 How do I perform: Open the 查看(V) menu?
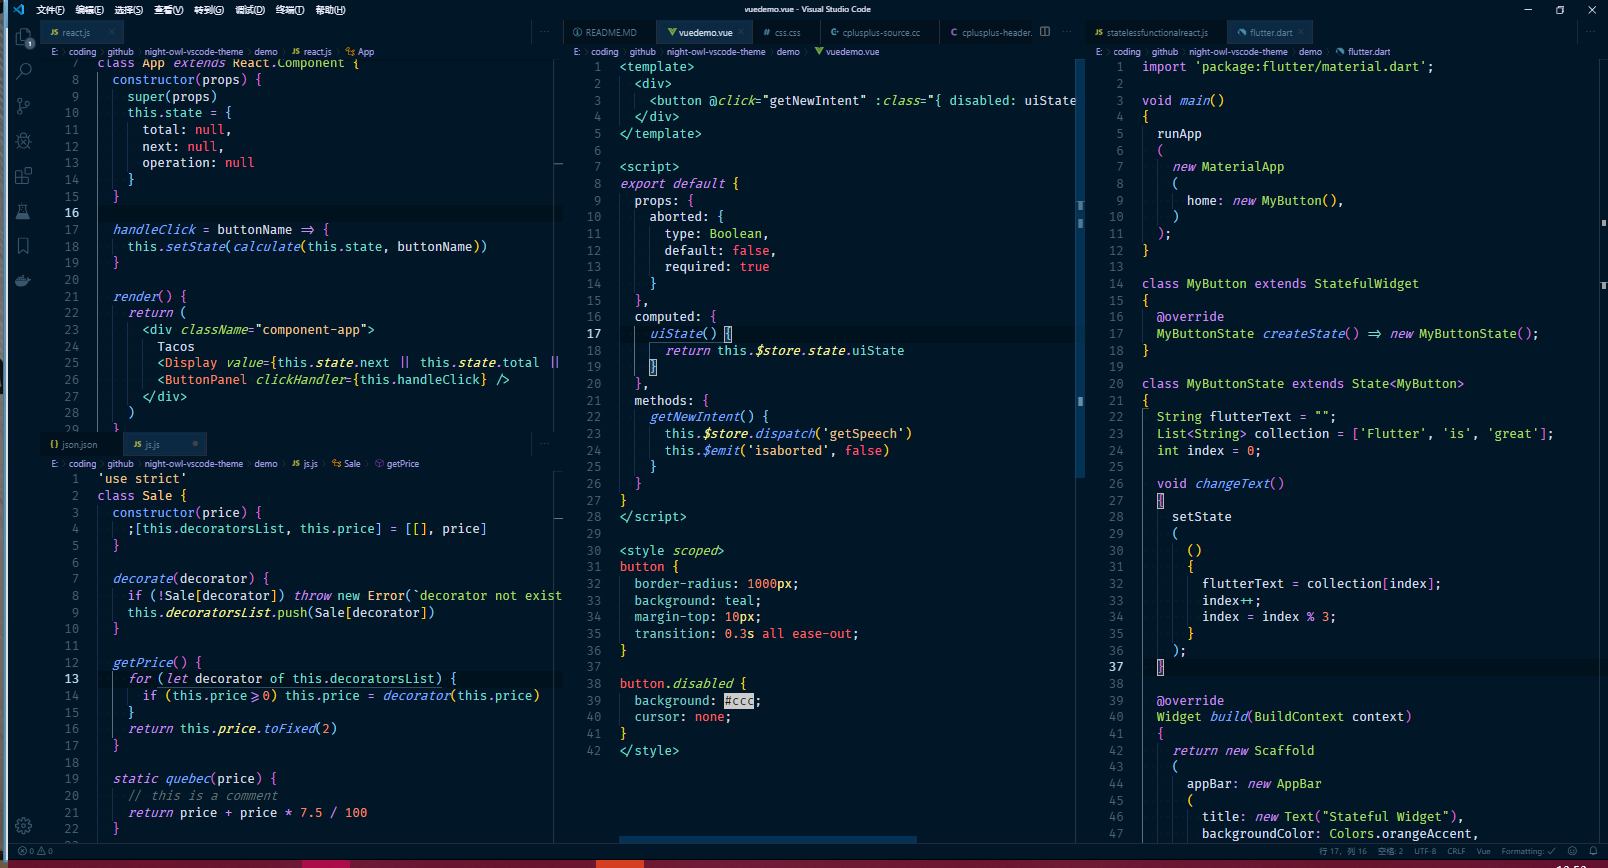coord(168,9)
